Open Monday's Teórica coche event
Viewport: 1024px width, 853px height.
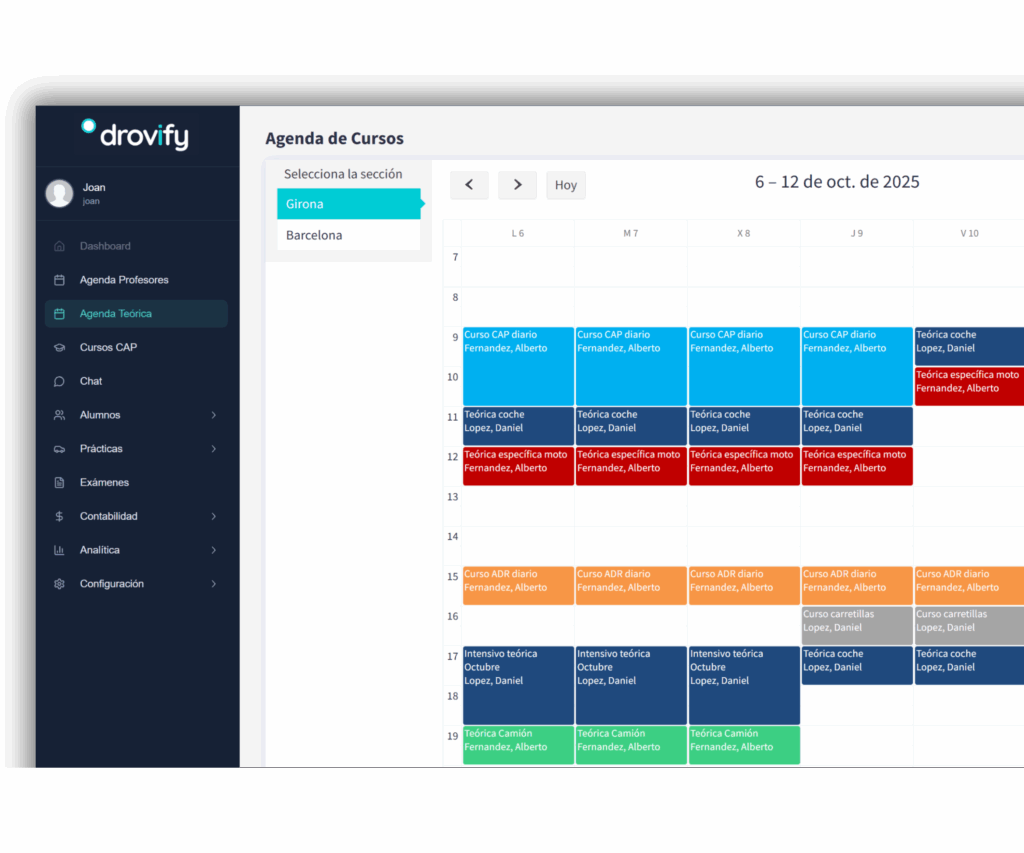coord(519,426)
